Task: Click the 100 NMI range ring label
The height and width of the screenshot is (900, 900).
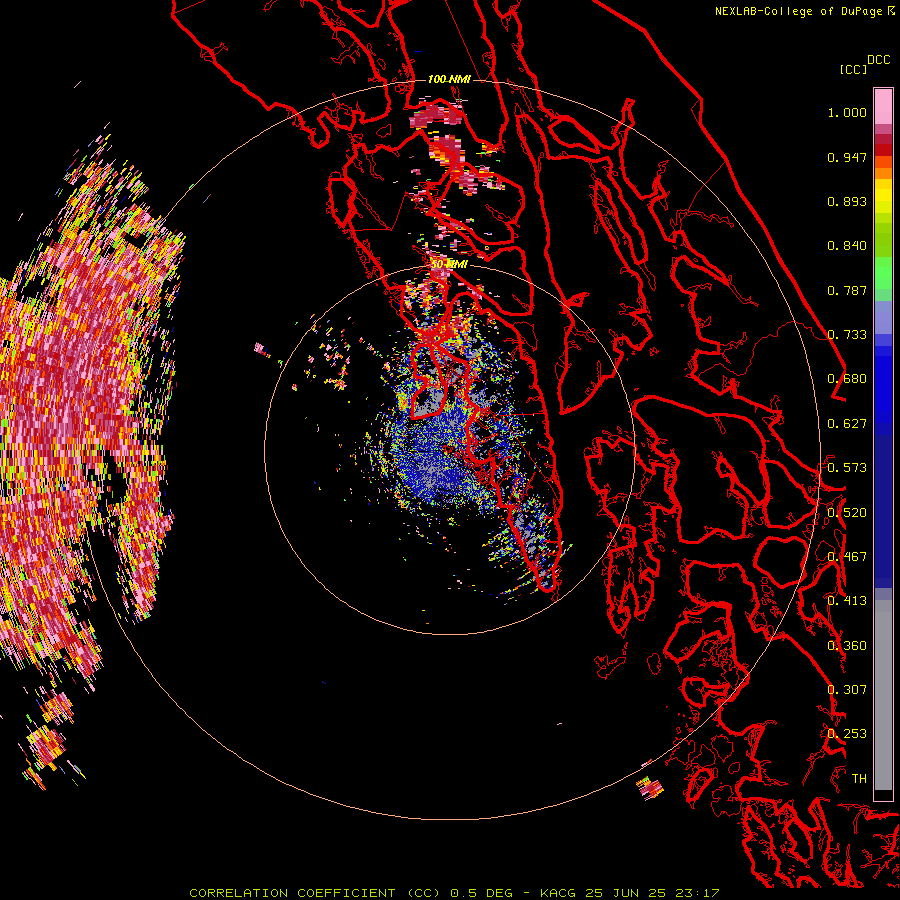Action: (x=449, y=79)
